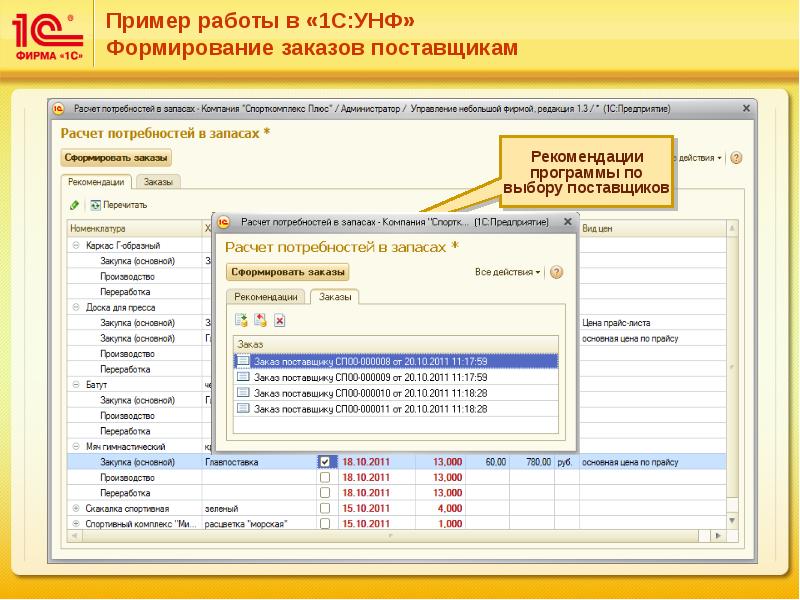Open help in the front dialog

point(557,272)
